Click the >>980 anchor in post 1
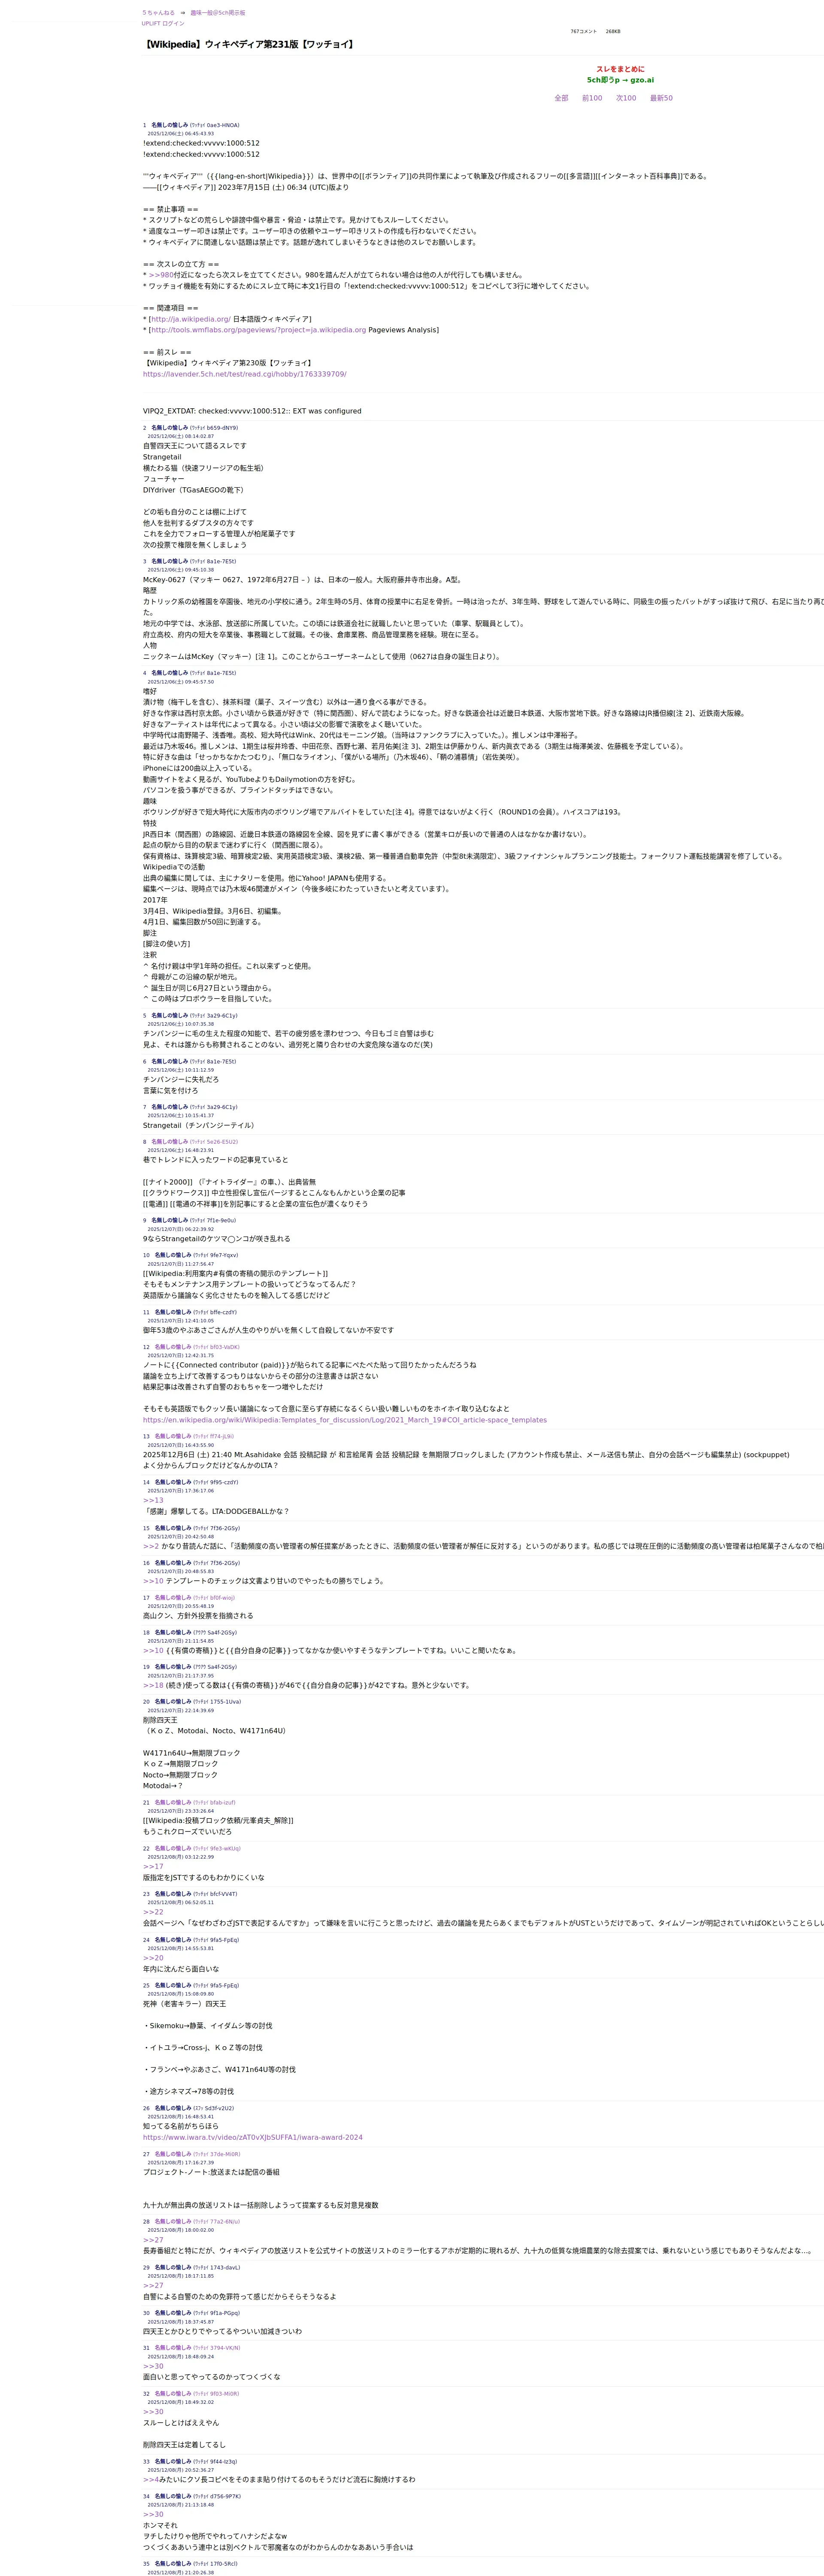 click(160, 275)
